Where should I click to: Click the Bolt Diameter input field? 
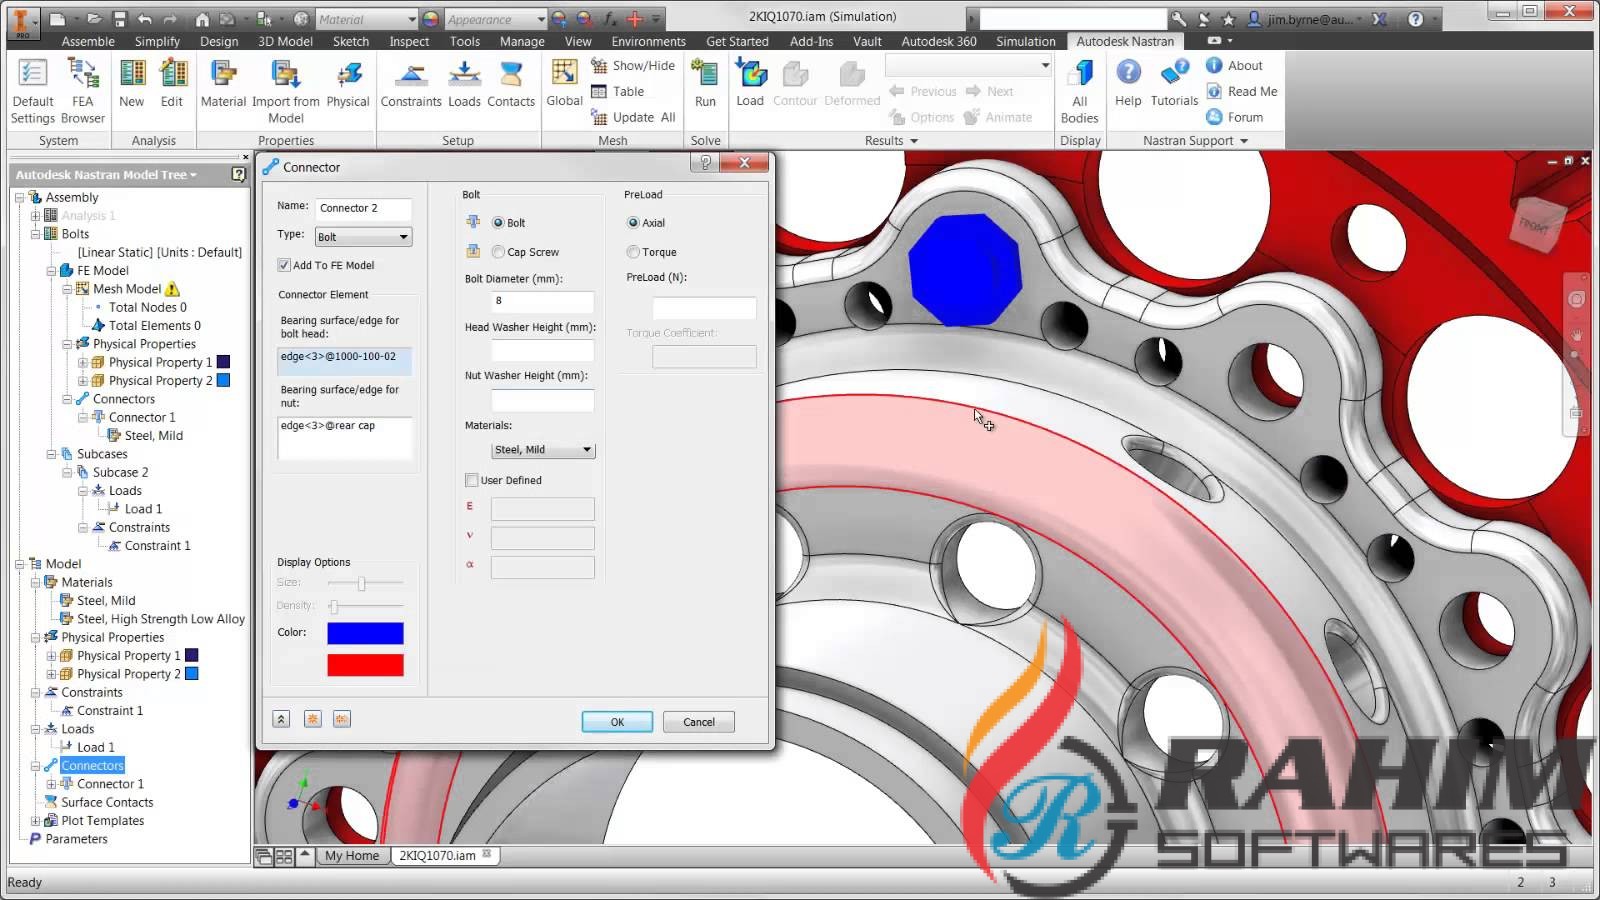[543, 301]
